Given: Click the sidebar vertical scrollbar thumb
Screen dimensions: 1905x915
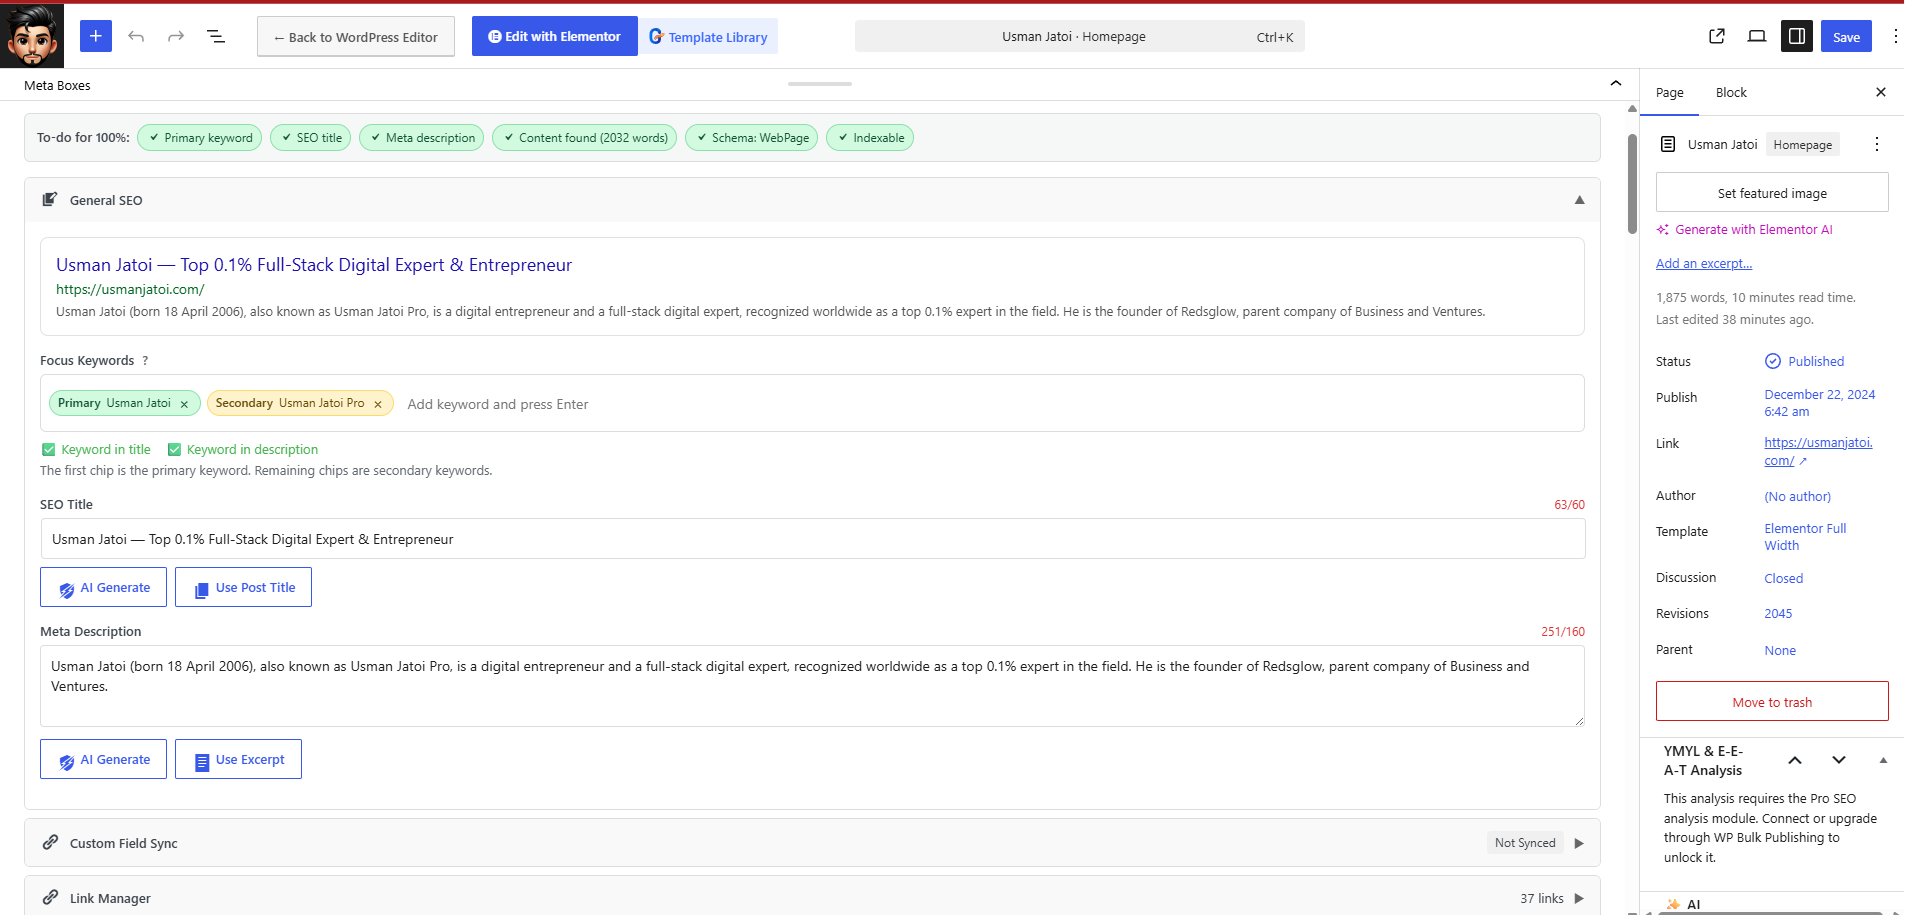Looking at the screenshot, I should (1632, 184).
